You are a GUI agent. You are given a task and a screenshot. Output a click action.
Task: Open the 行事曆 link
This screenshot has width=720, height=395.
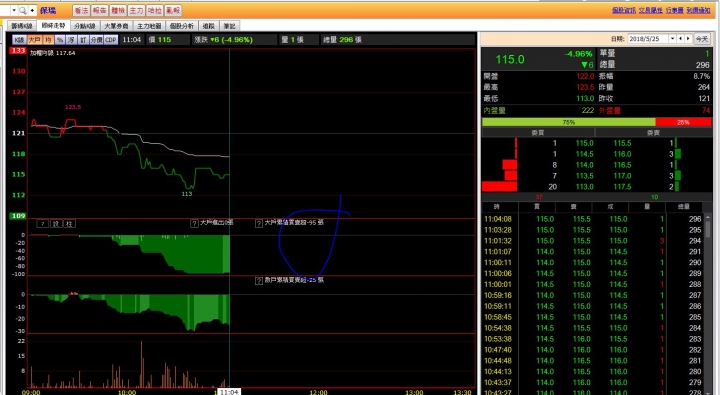click(675, 10)
